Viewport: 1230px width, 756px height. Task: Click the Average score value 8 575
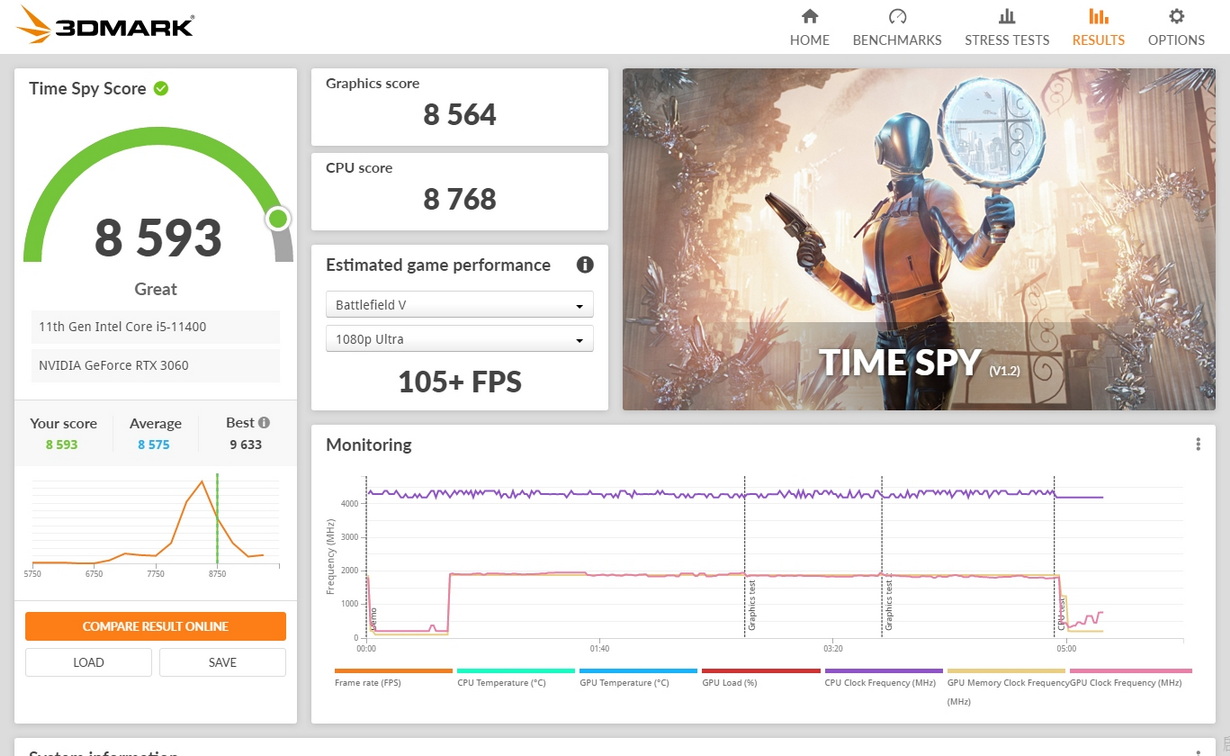pyautogui.click(x=154, y=444)
